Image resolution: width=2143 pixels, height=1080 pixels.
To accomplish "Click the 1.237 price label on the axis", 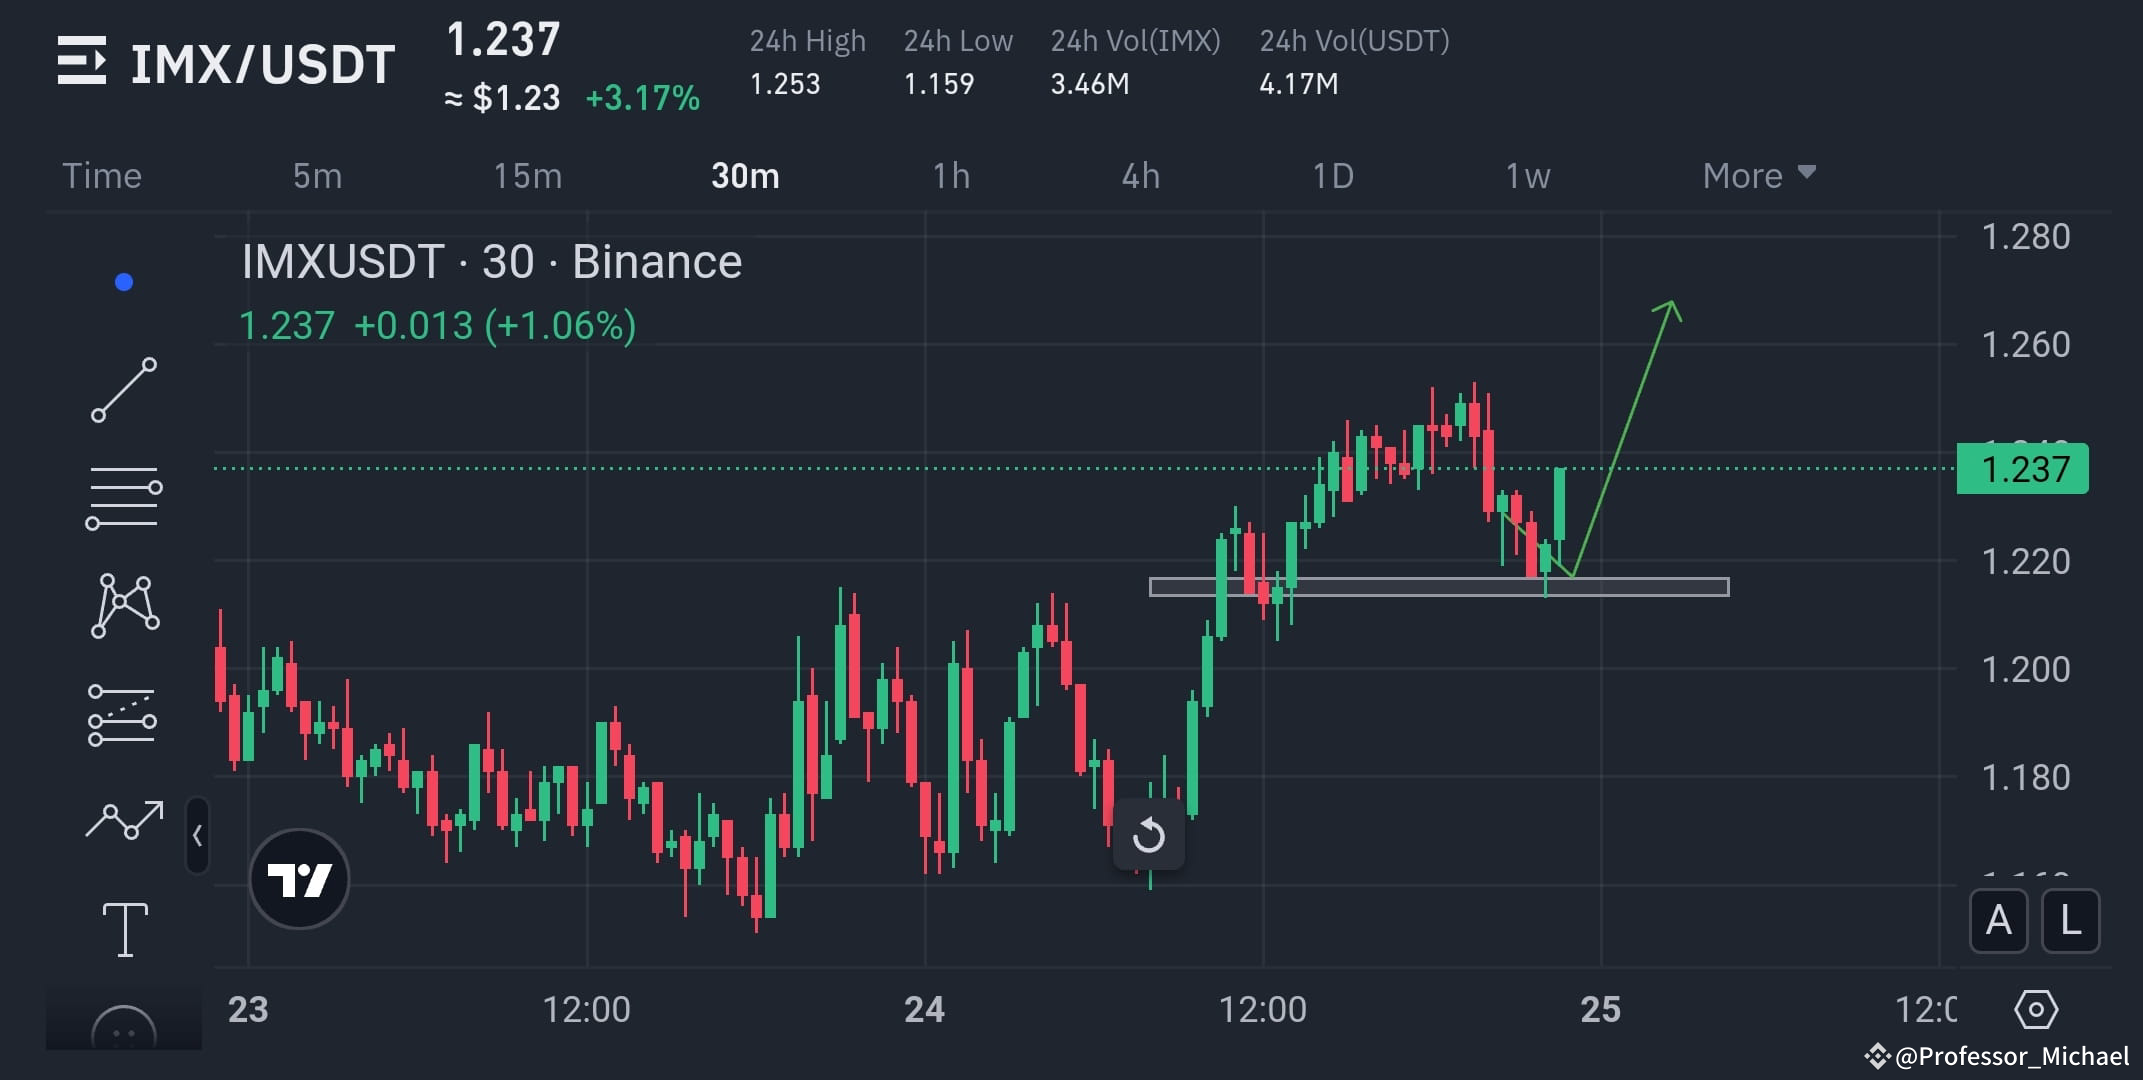I will point(2021,469).
